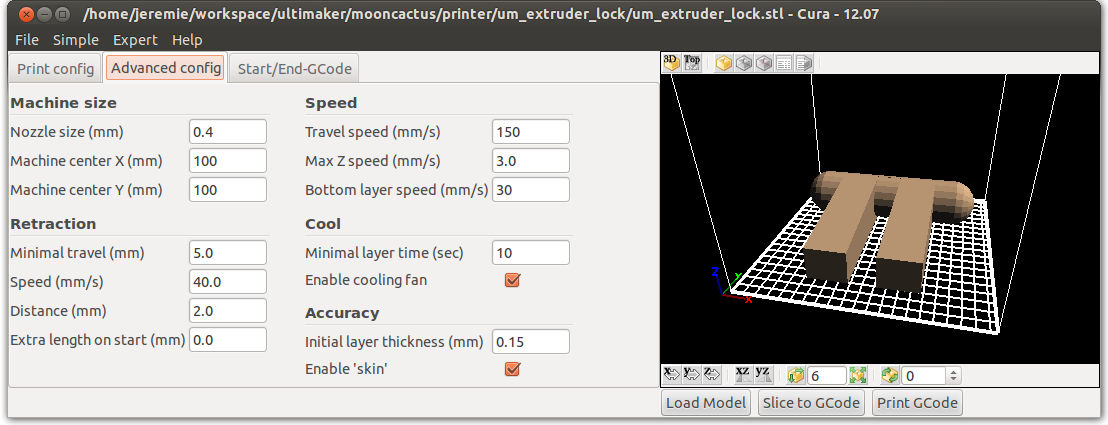1108x425 pixels.
Task: Swap the model's XZ axes
Action: [742, 375]
